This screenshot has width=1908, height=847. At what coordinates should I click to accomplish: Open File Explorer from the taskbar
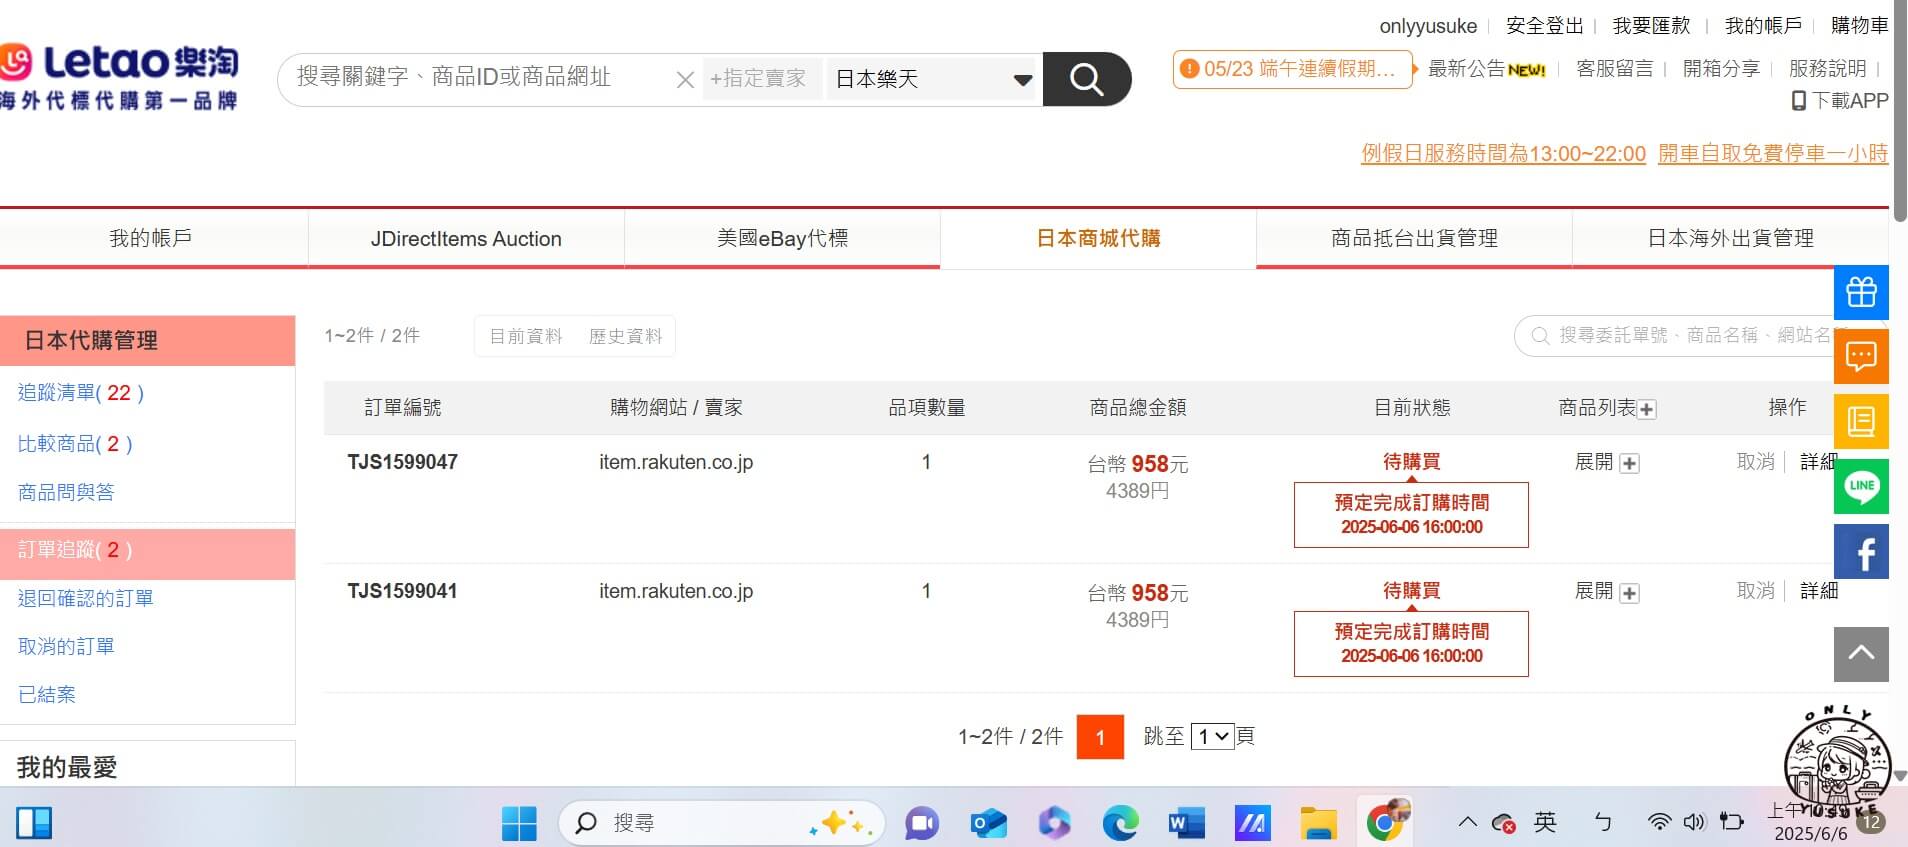point(1318,823)
